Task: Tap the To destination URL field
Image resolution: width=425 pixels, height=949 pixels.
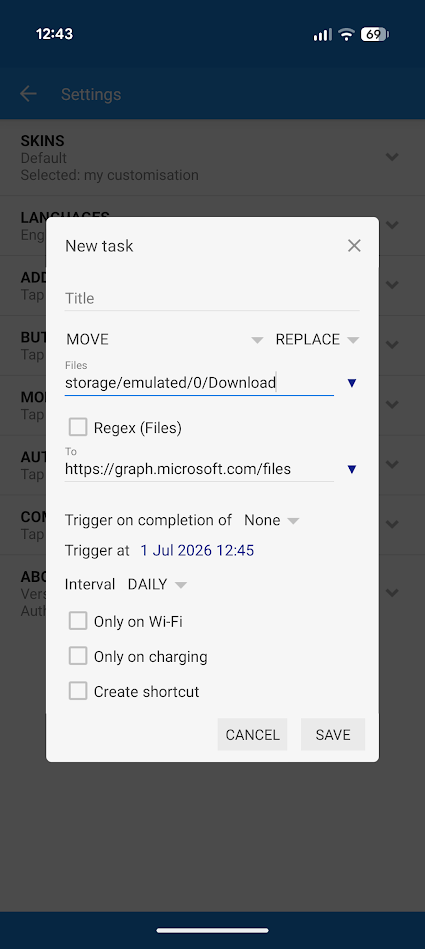Action: tap(199, 469)
